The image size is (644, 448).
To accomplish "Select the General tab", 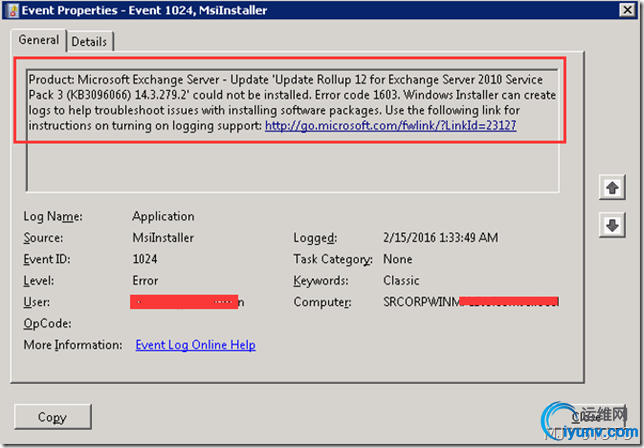I will (39, 40).
